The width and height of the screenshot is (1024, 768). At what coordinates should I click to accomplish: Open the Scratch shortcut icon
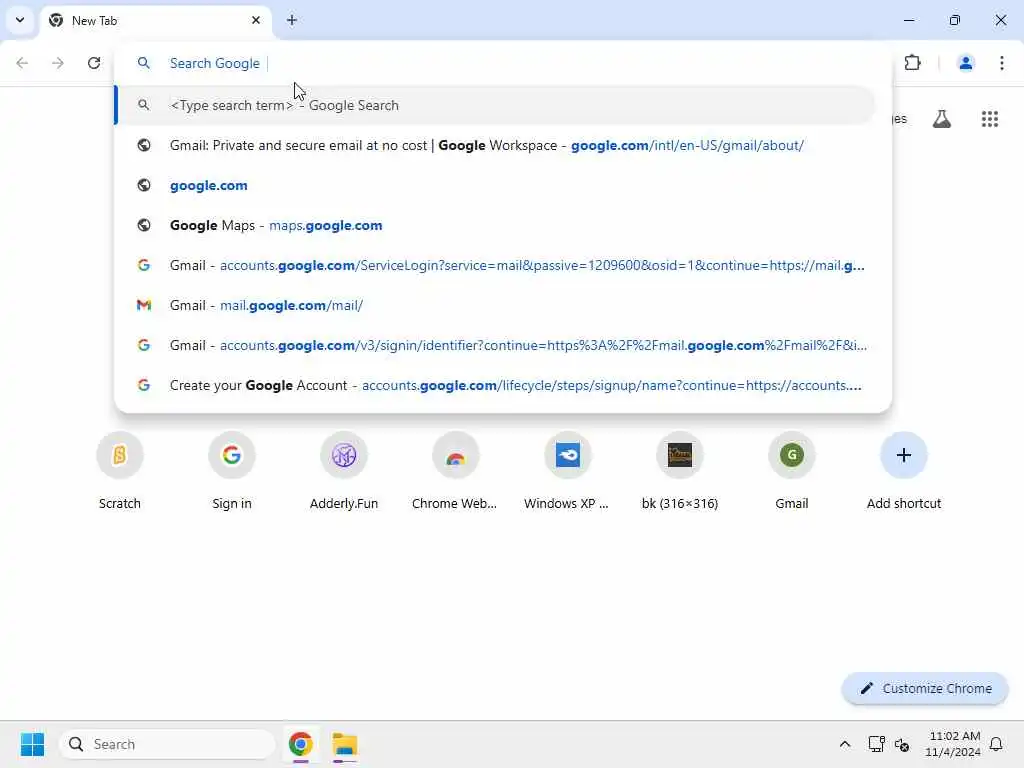click(120, 455)
